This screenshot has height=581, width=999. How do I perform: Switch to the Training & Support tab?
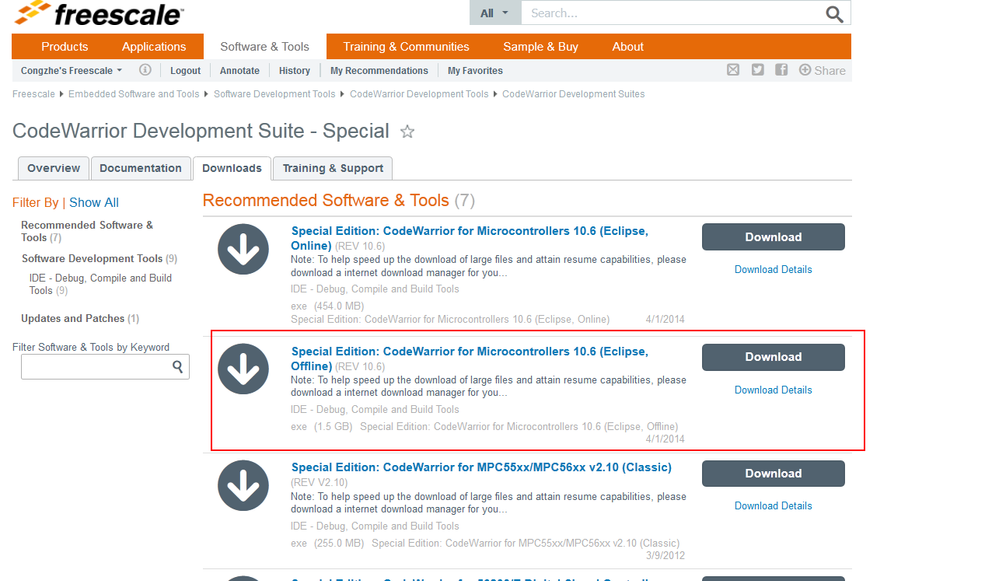point(333,168)
